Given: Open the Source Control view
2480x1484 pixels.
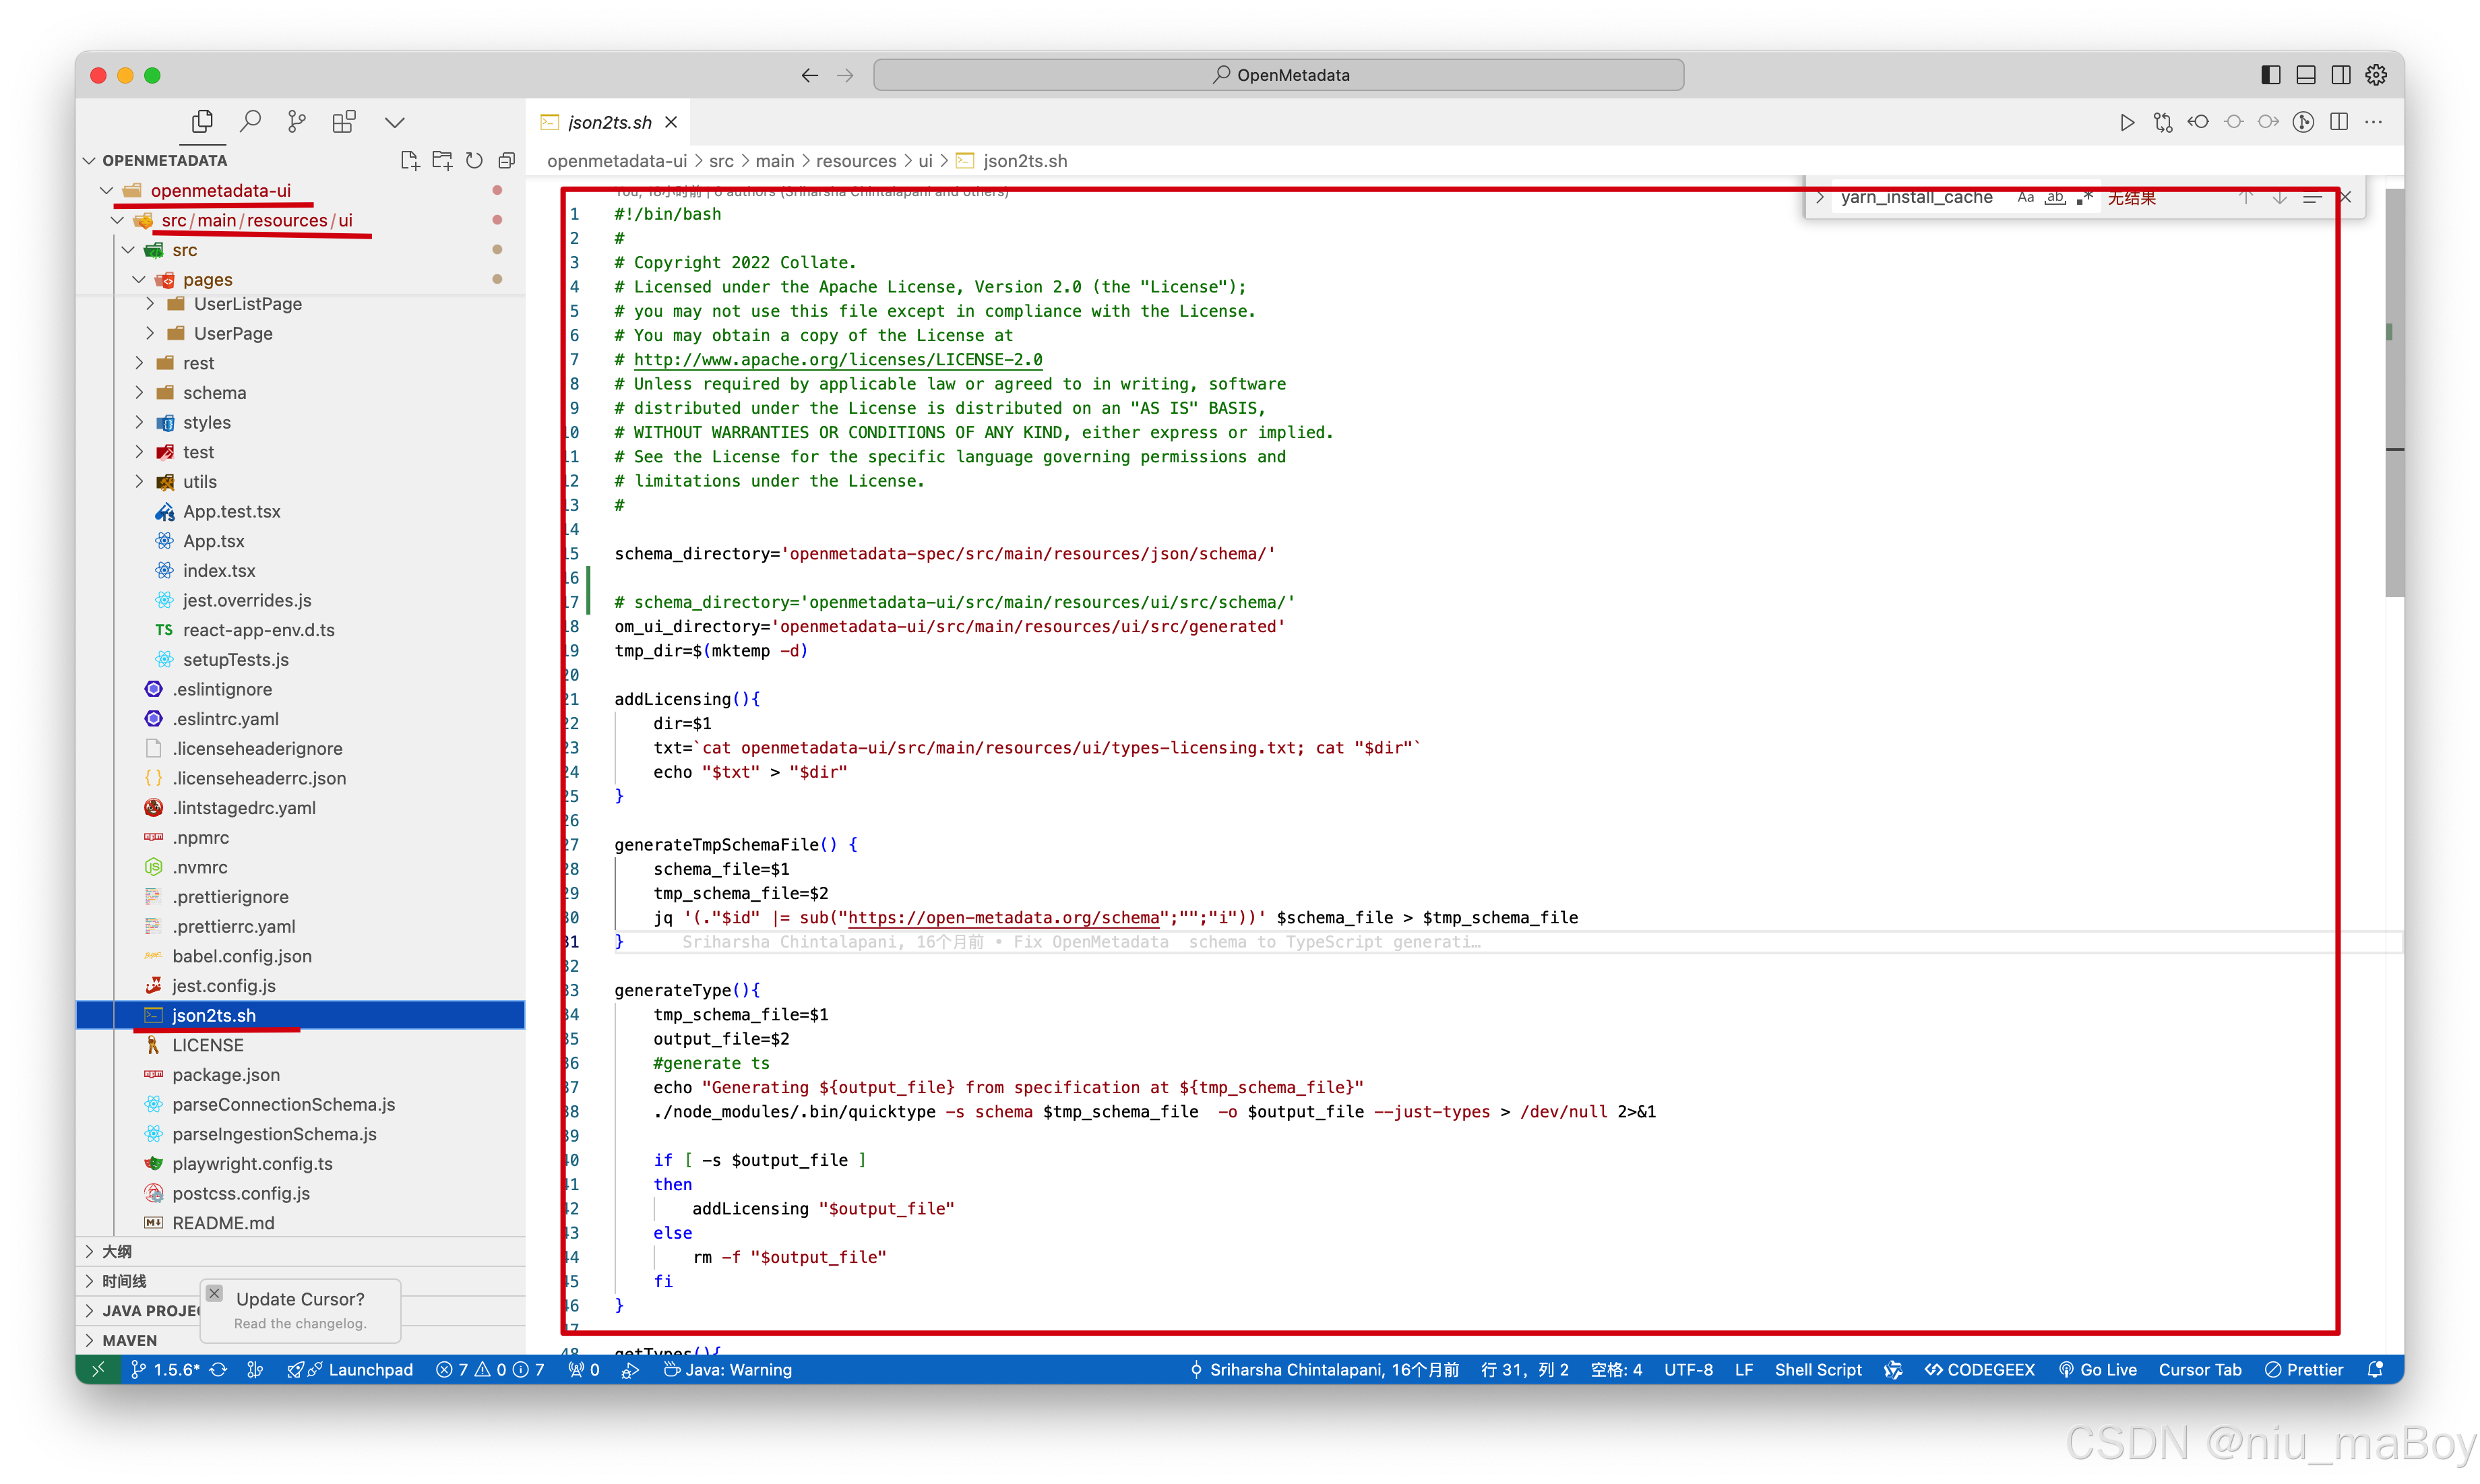Looking at the screenshot, I should click(297, 122).
